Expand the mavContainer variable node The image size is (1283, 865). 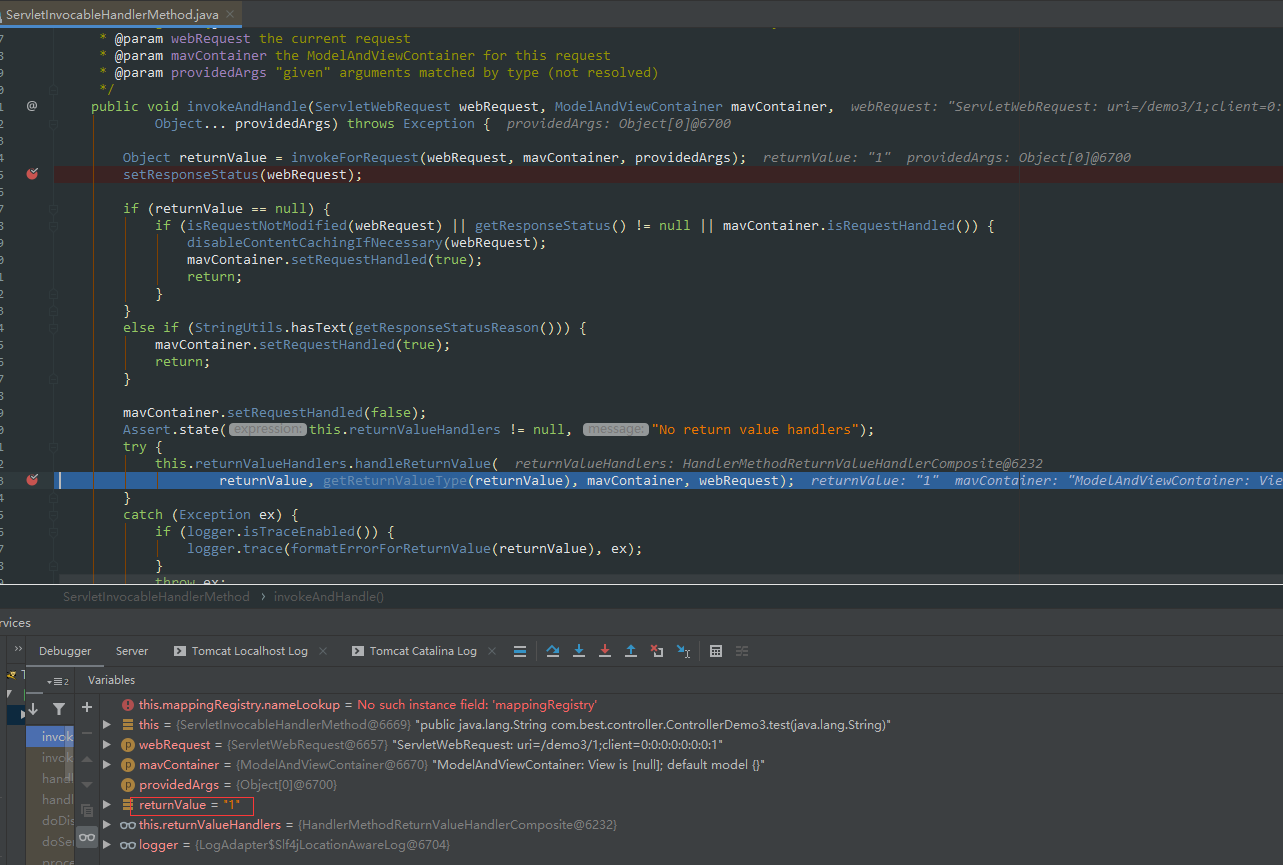point(107,765)
